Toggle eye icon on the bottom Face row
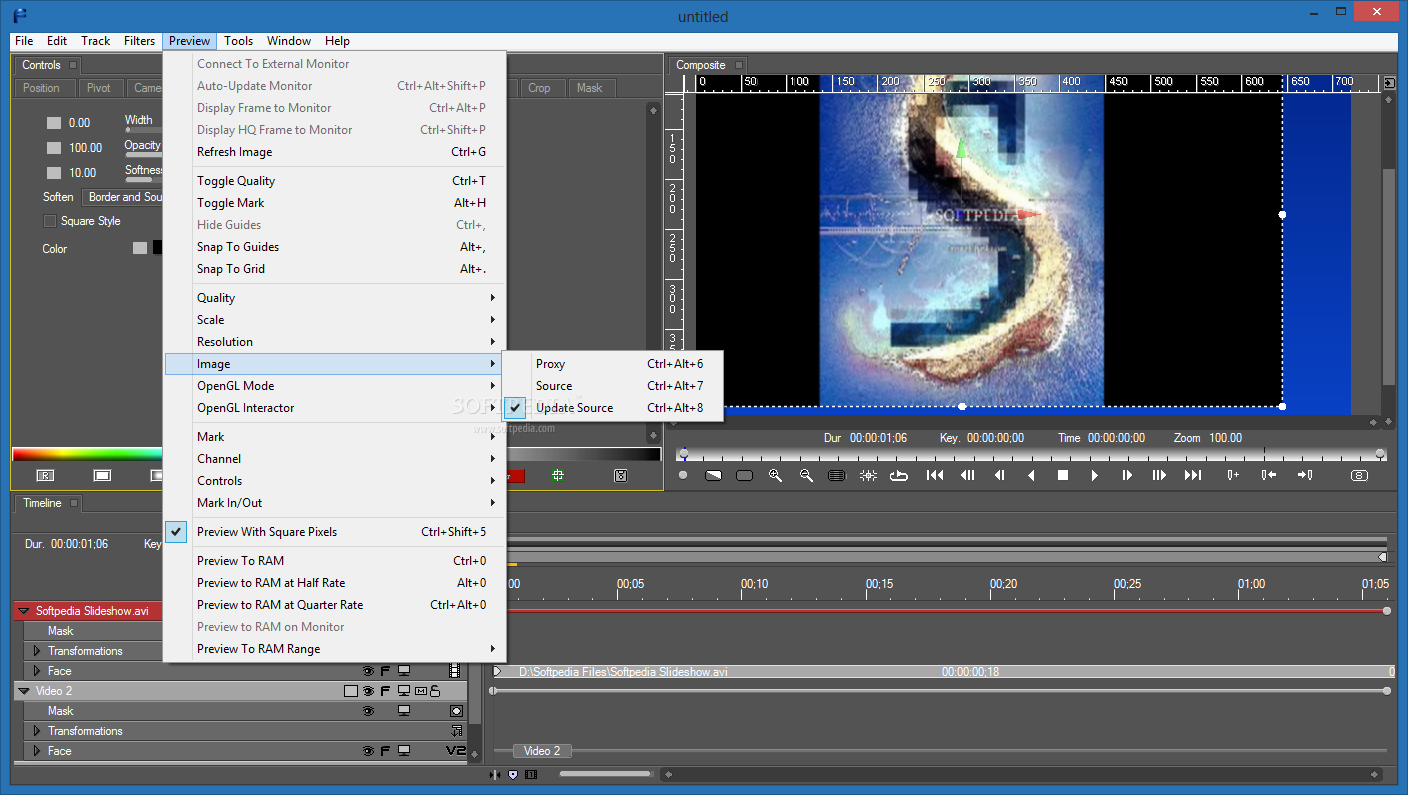 368,751
